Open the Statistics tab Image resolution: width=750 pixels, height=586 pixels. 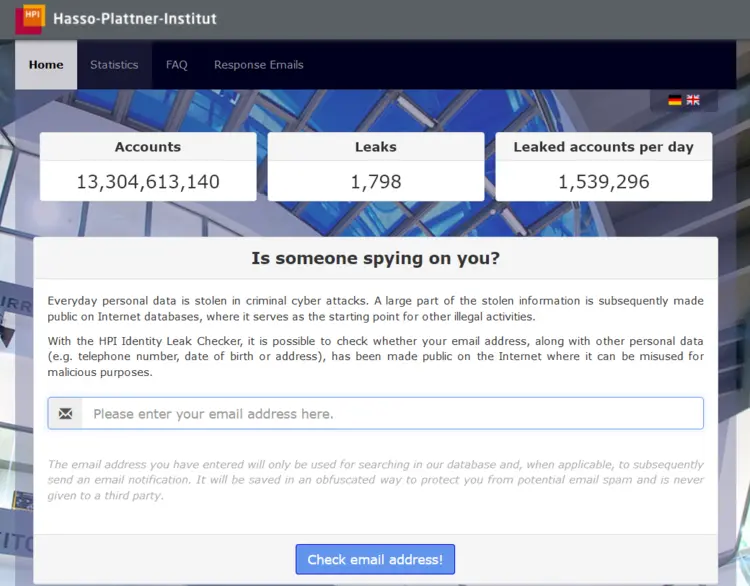point(114,65)
